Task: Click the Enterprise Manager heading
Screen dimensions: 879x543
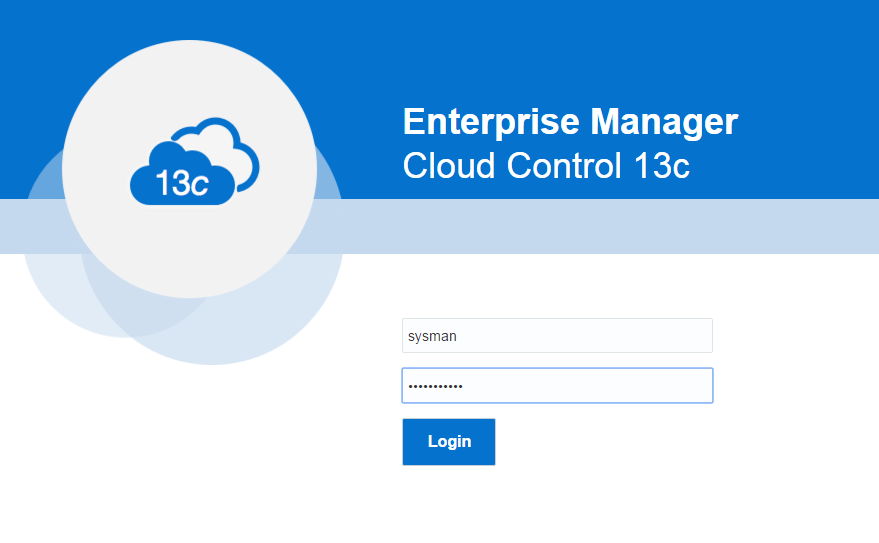Action: pyautogui.click(x=570, y=121)
